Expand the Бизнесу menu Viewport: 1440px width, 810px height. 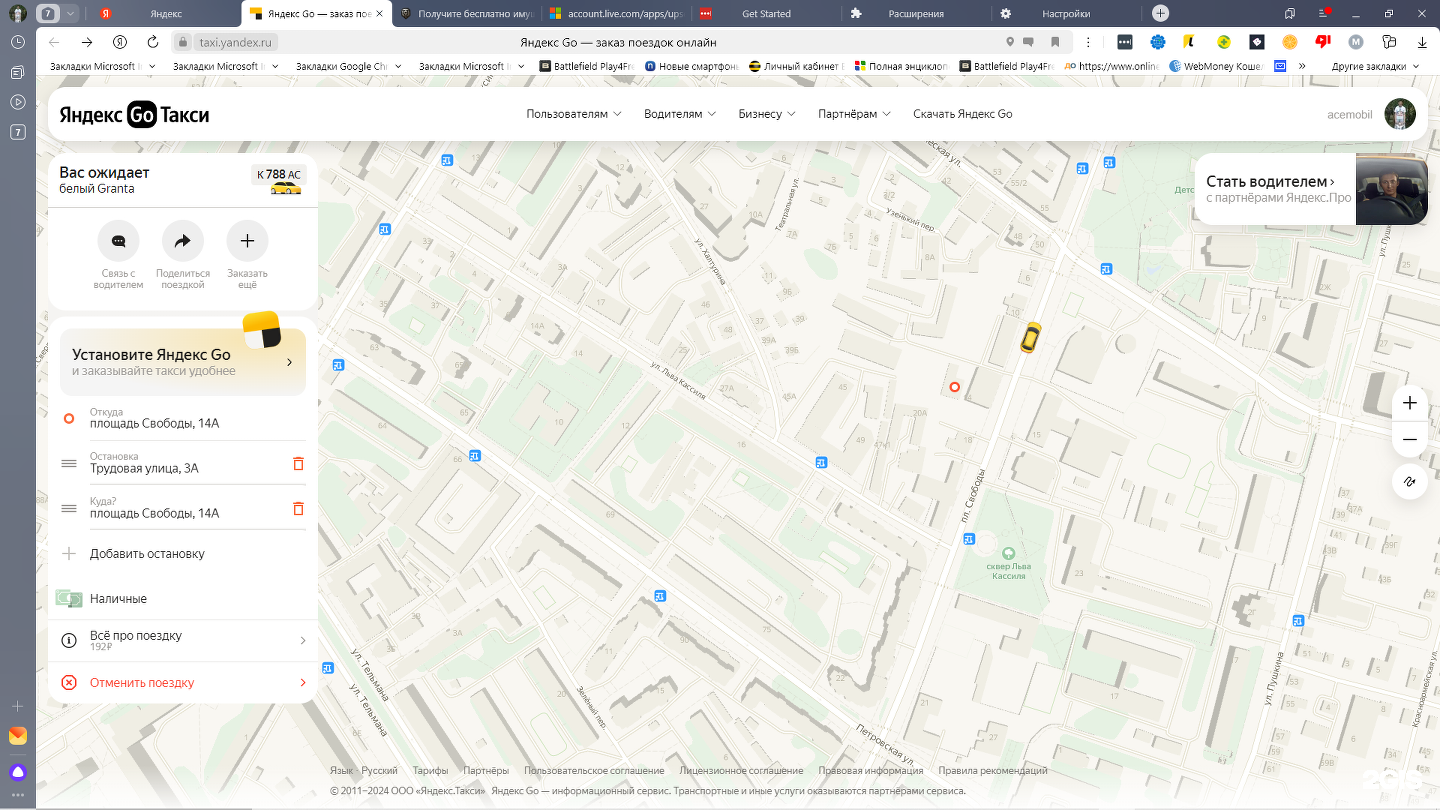coord(767,114)
